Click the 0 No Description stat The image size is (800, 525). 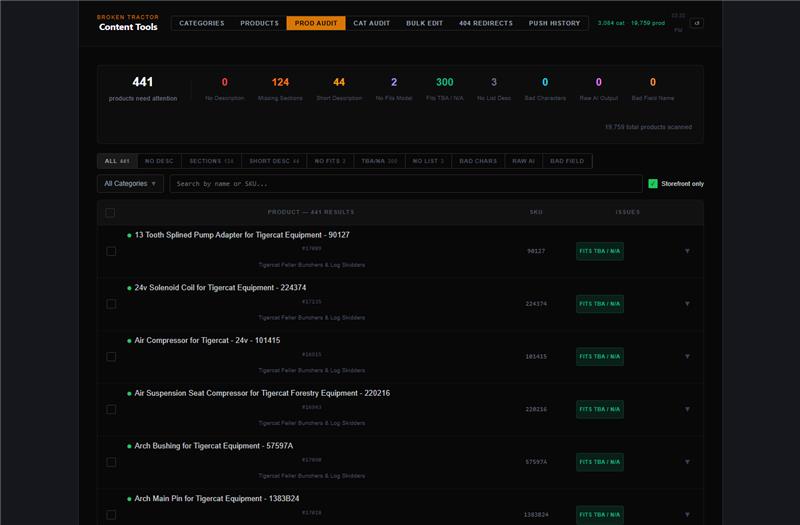pos(224,88)
